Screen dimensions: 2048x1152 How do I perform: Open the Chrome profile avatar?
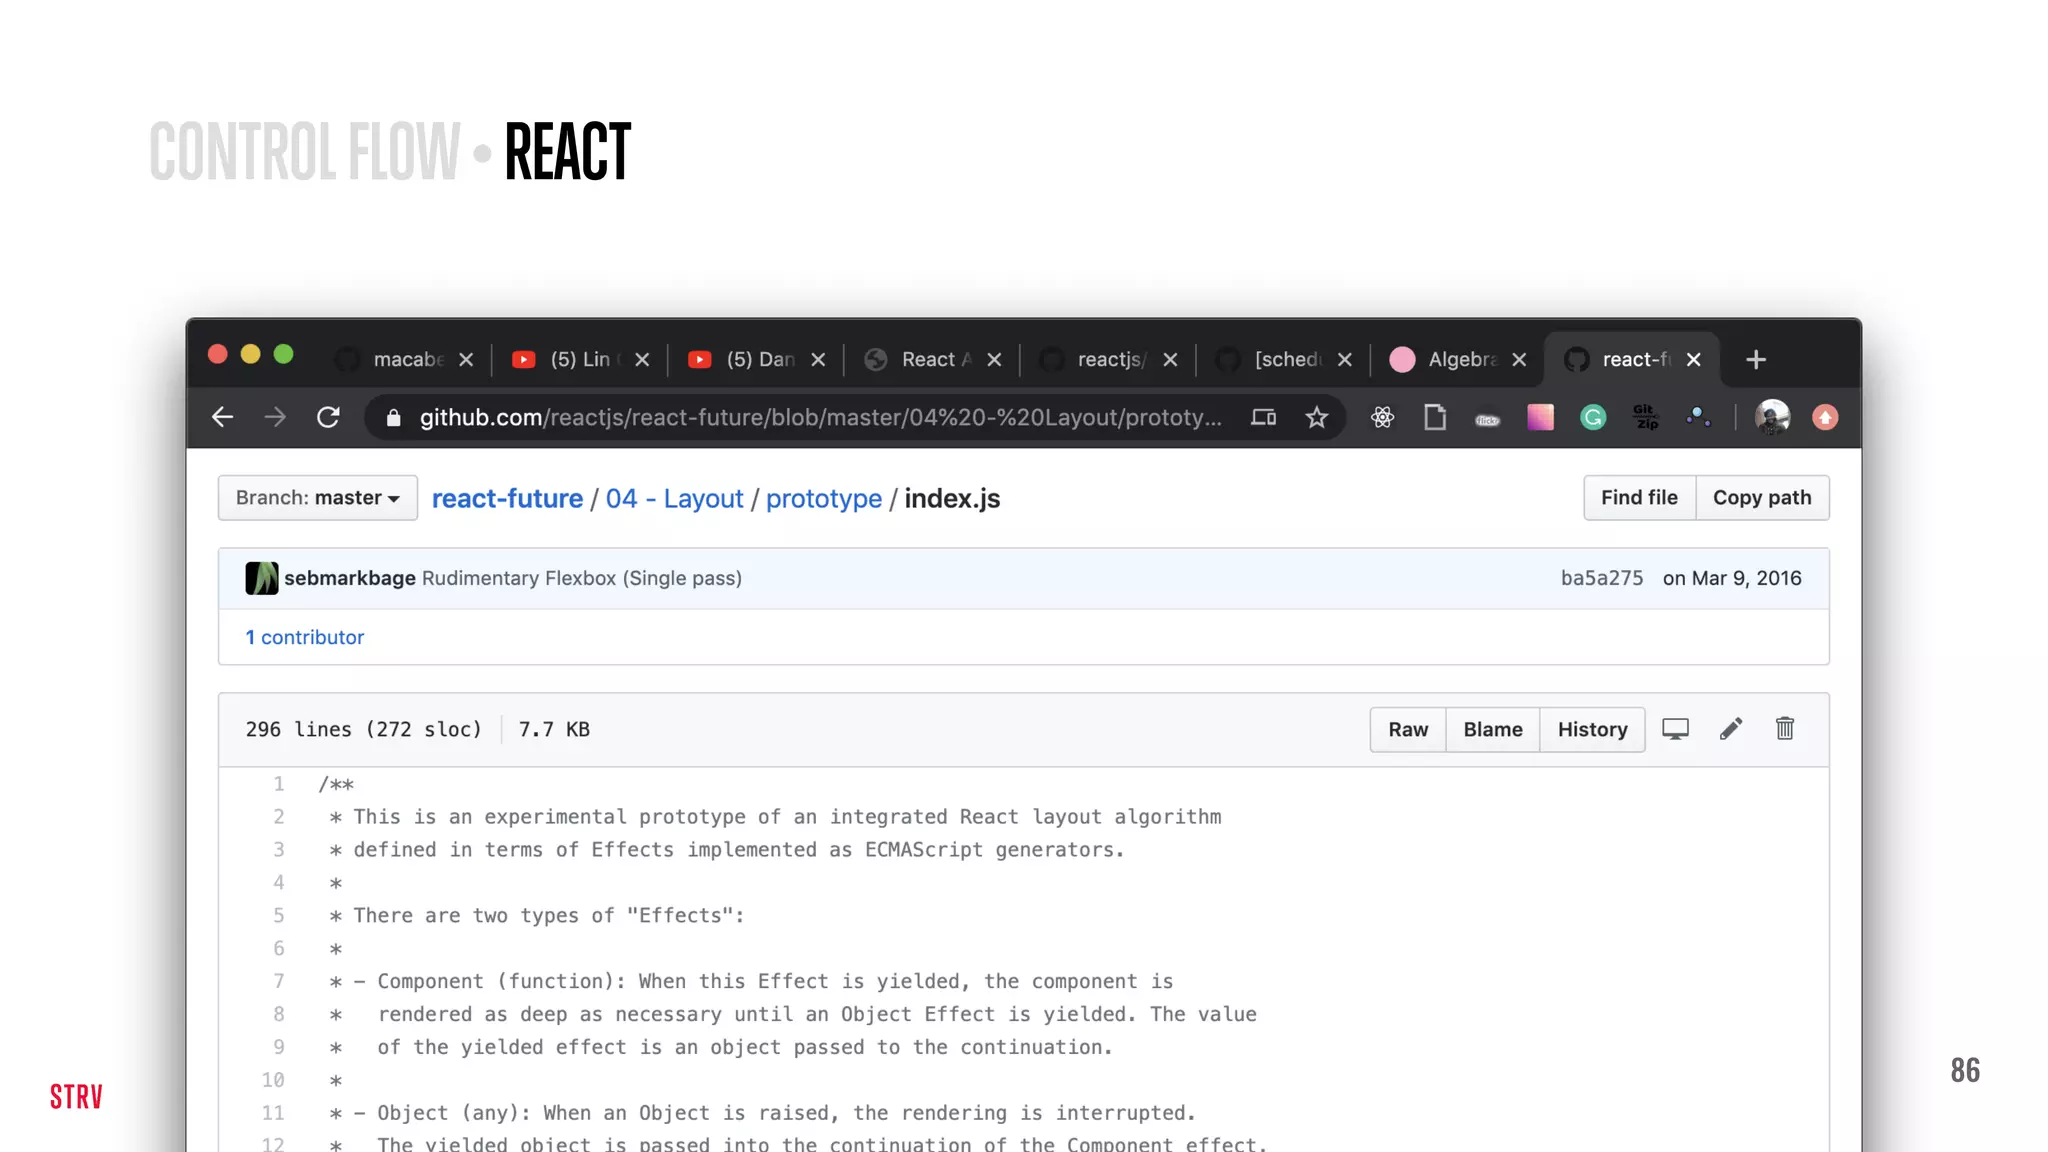tap(1772, 417)
